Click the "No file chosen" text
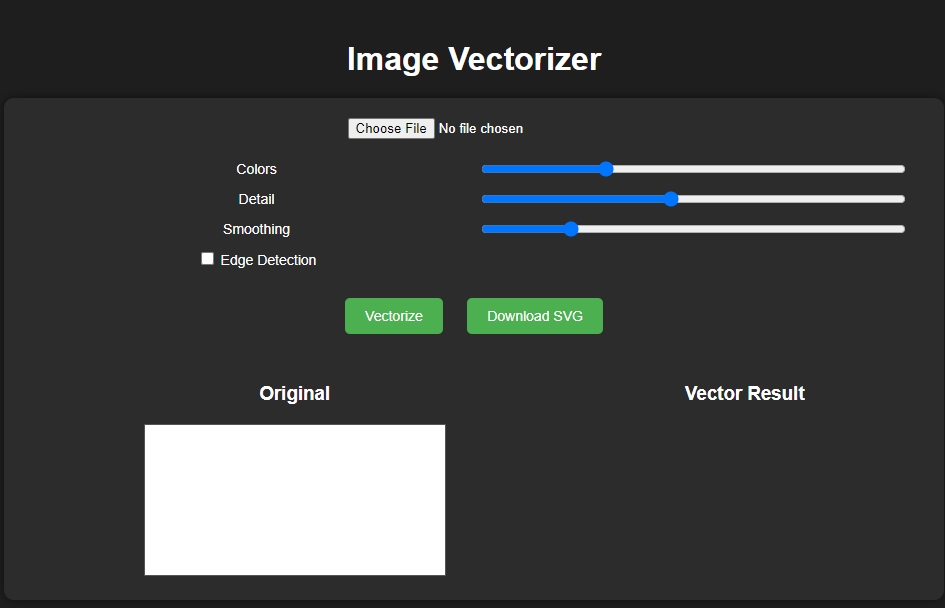945x608 pixels. [481, 129]
